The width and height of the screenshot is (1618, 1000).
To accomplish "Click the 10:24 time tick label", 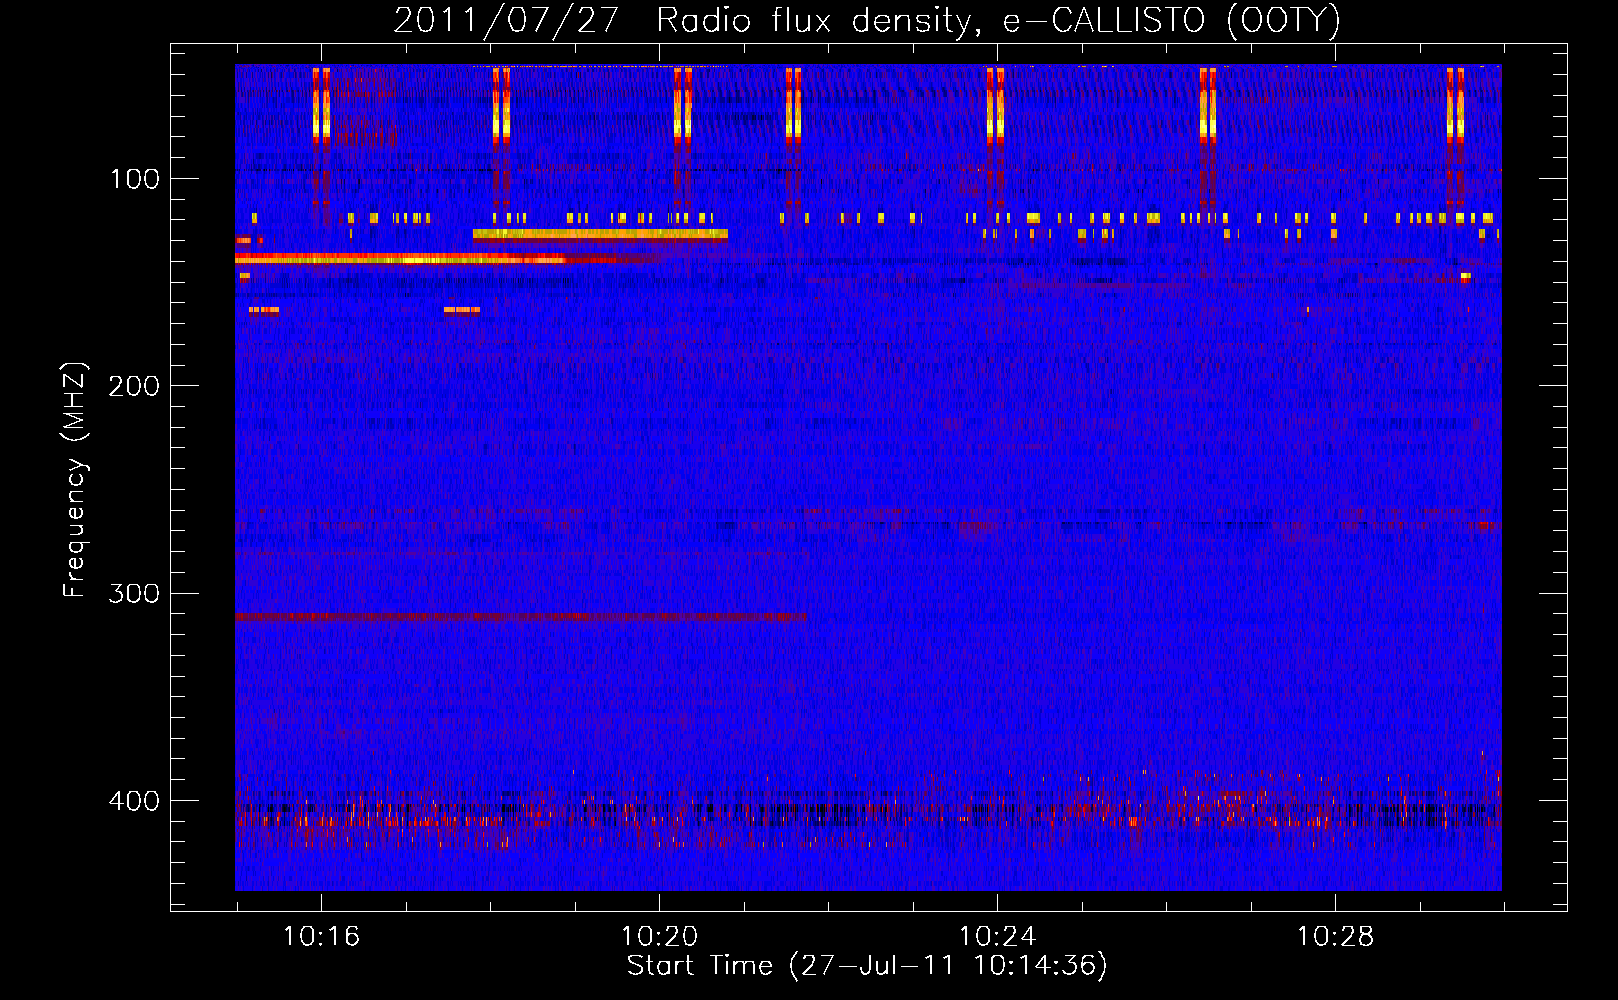I will (997, 936).
